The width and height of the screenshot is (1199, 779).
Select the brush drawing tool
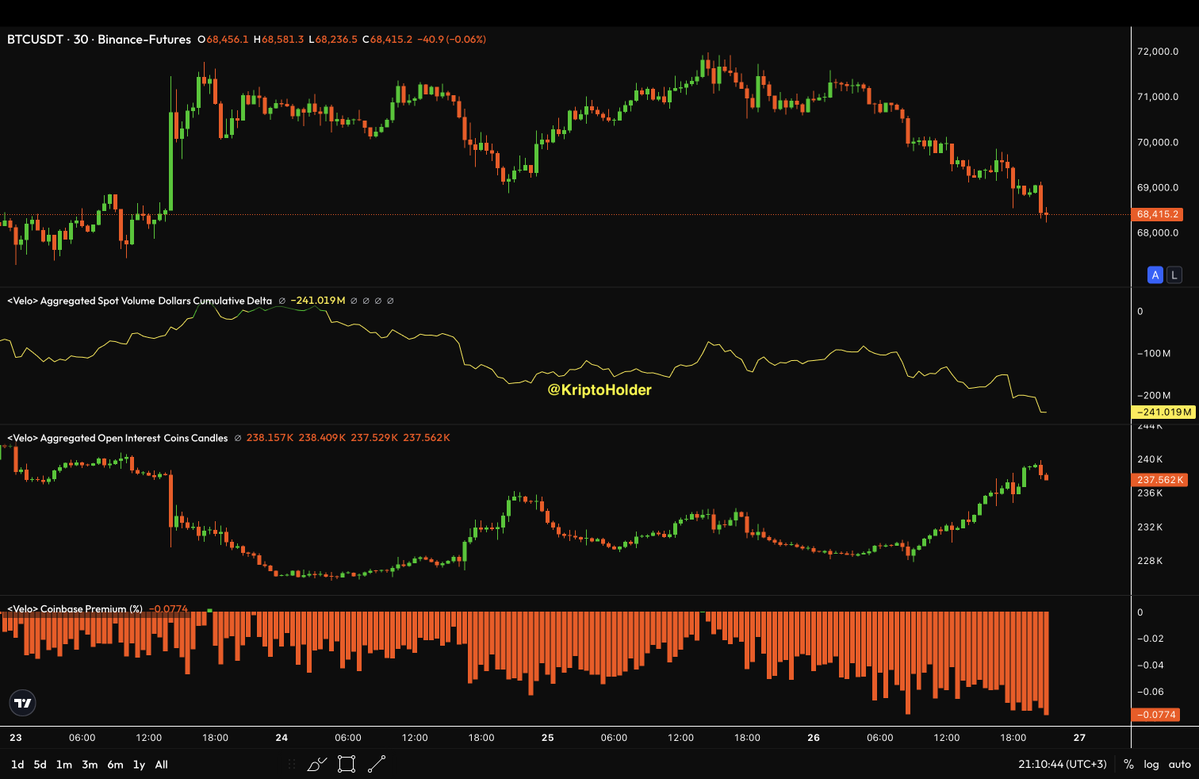317,764
